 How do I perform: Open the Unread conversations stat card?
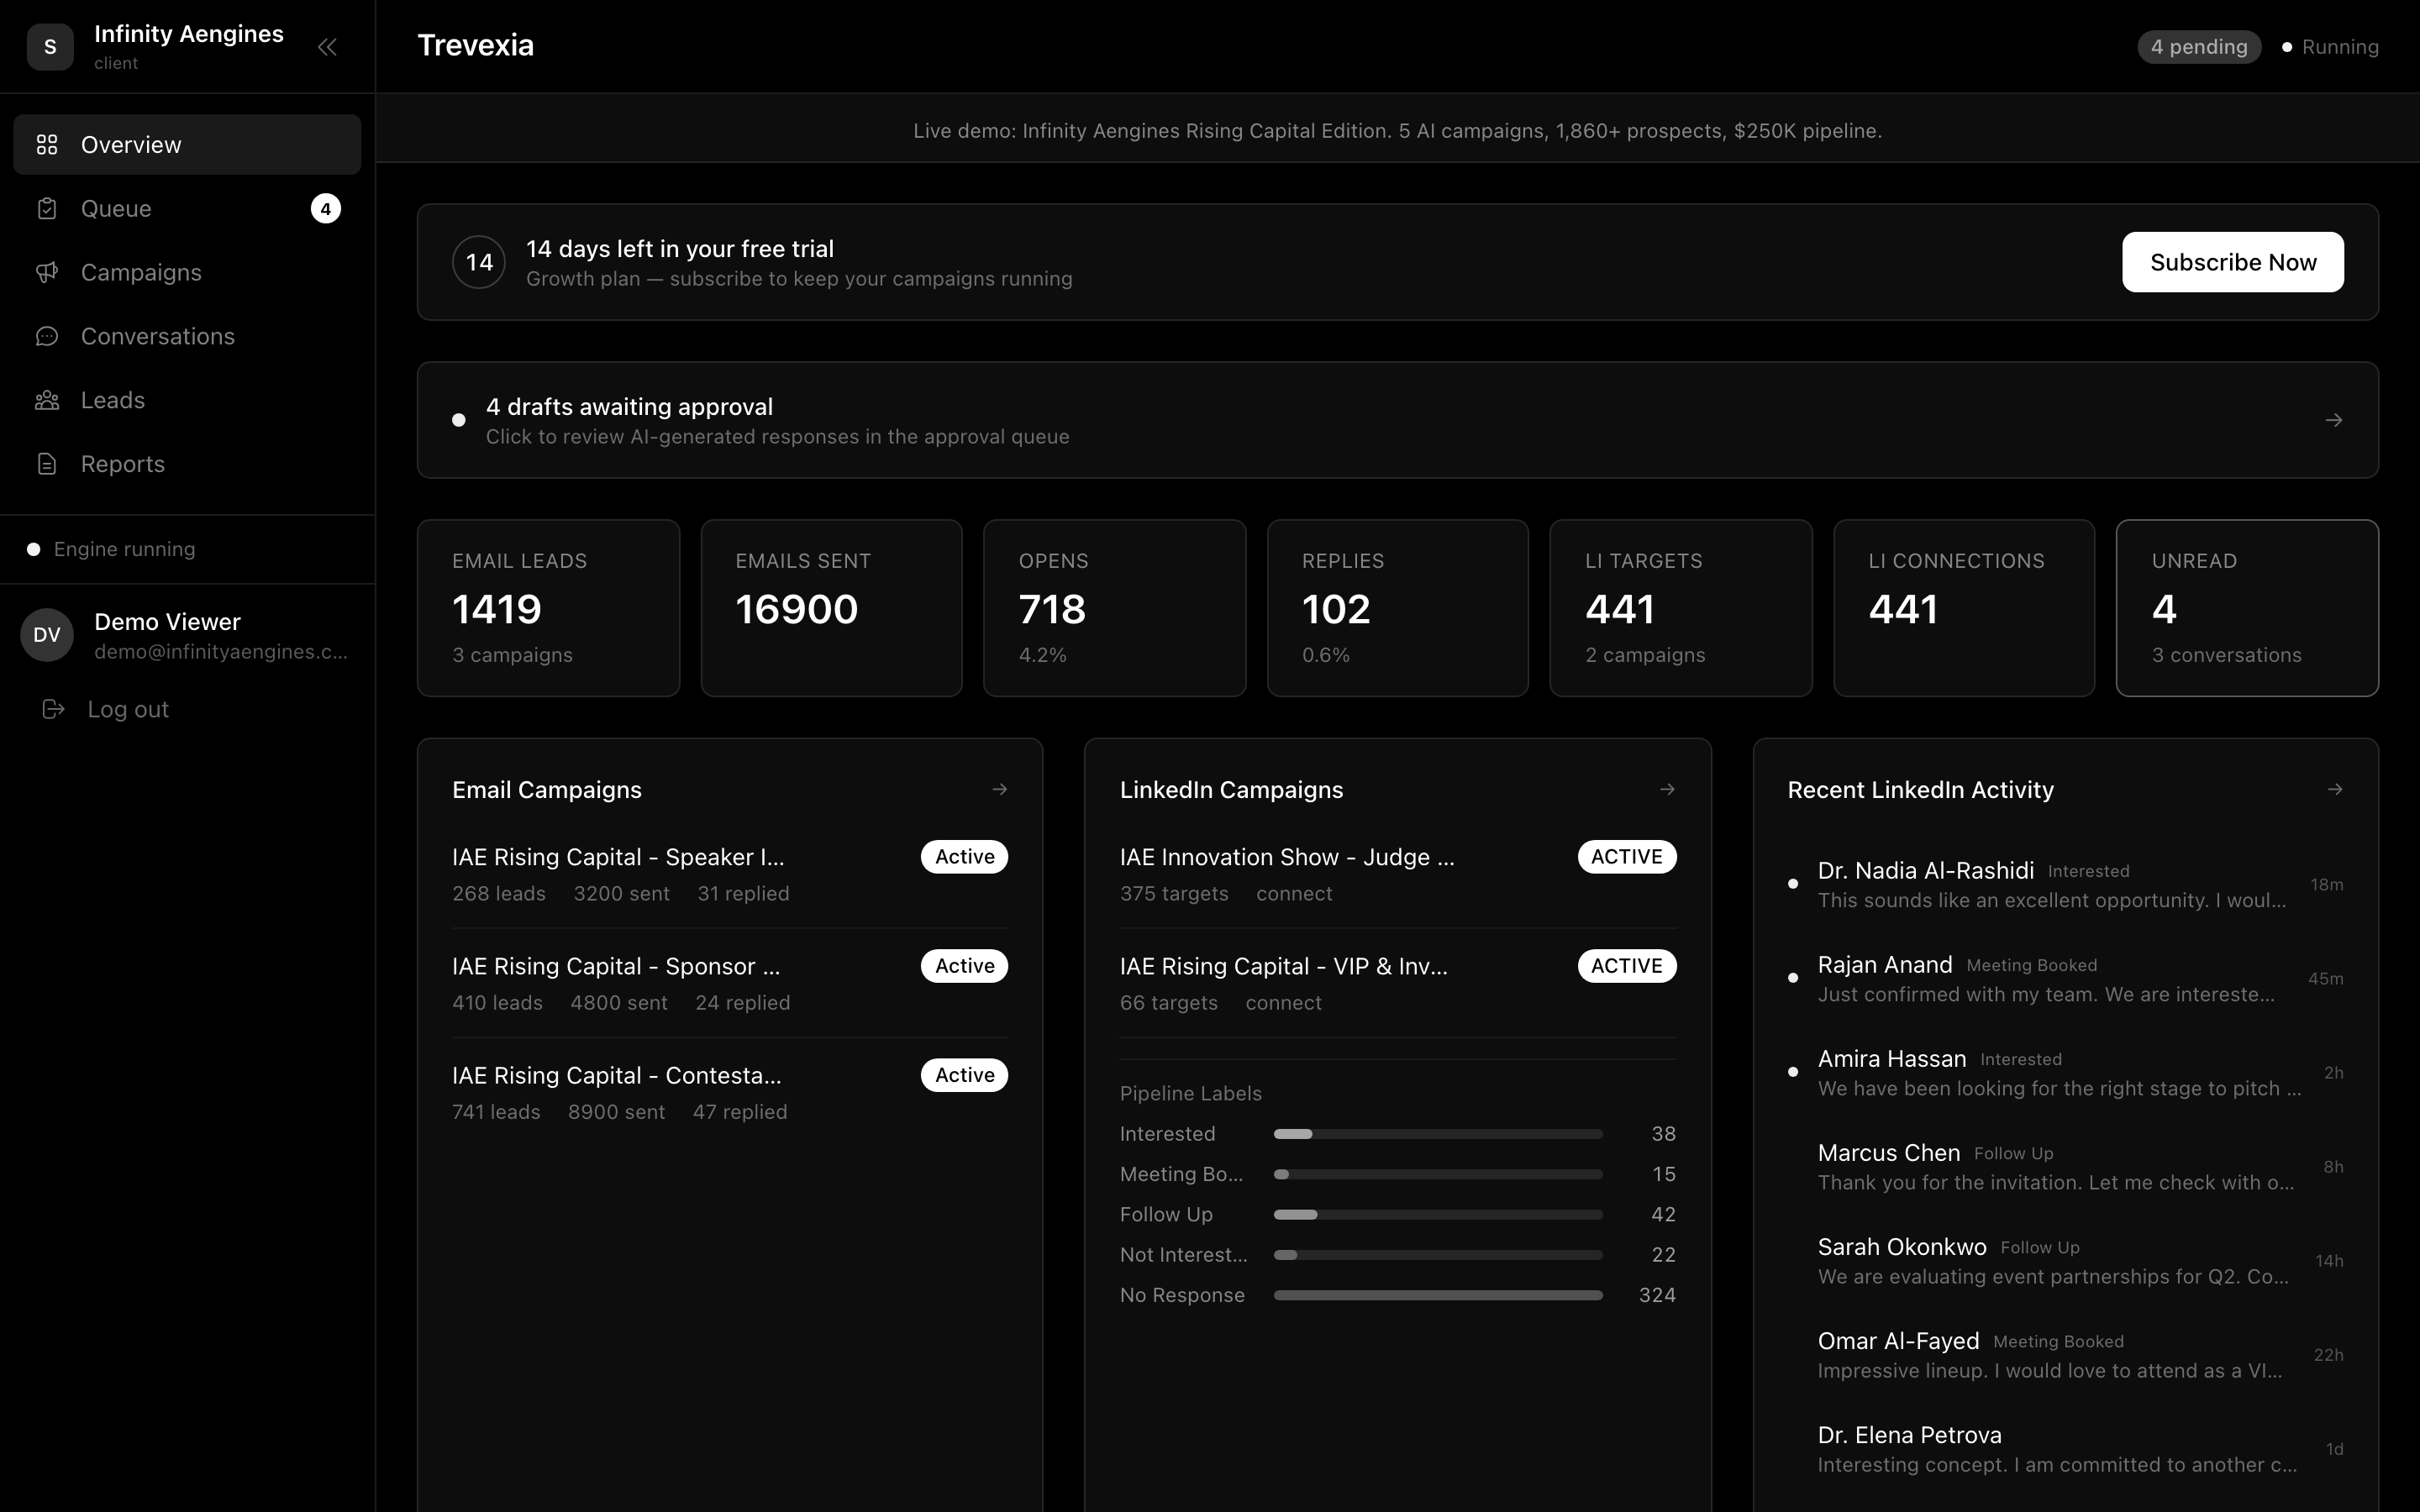point(2246,608)
